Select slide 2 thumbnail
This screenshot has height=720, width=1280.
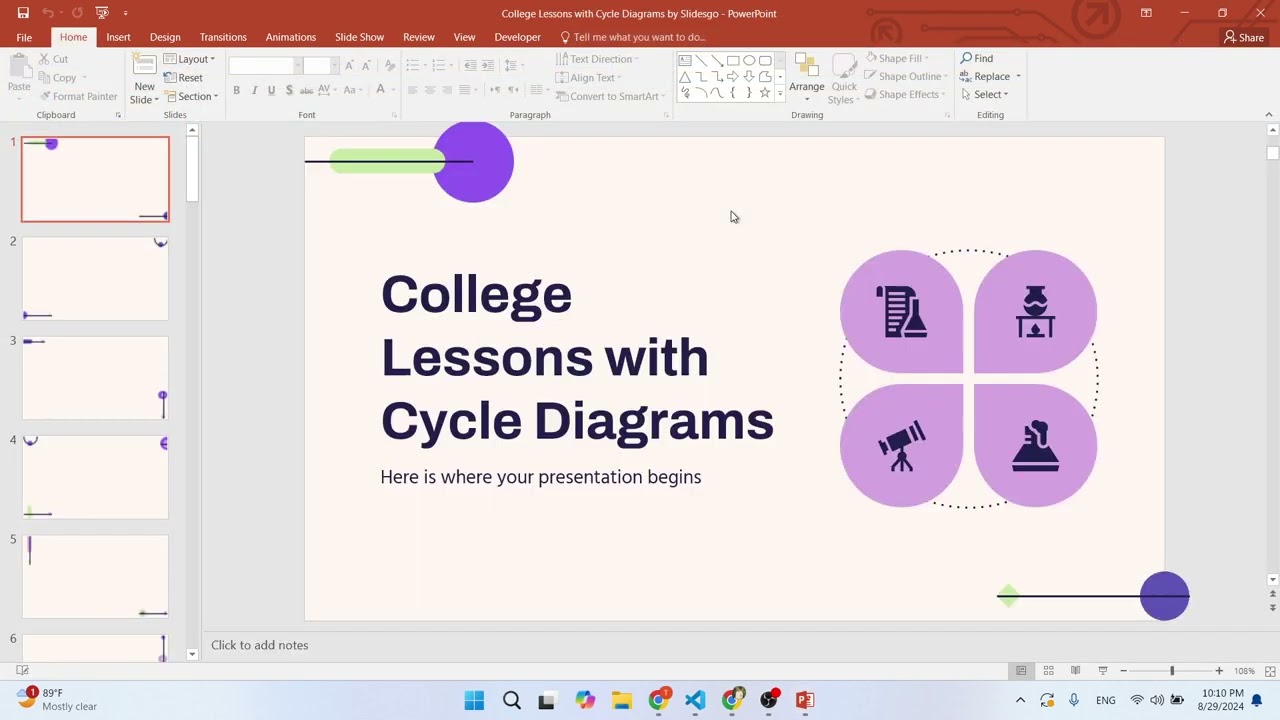tap(95, 278)
